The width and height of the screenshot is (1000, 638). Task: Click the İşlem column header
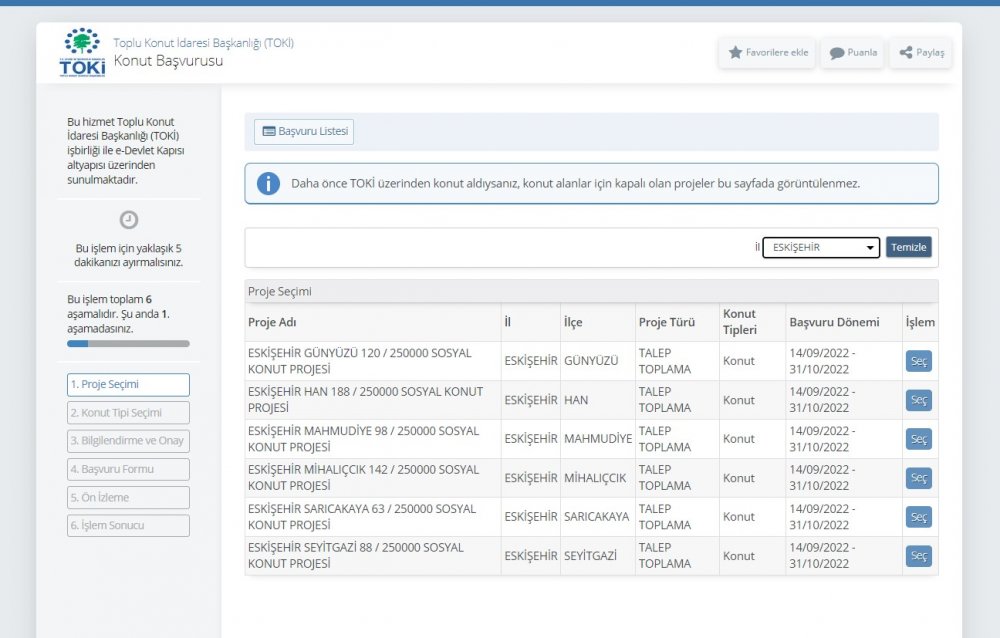920,322
